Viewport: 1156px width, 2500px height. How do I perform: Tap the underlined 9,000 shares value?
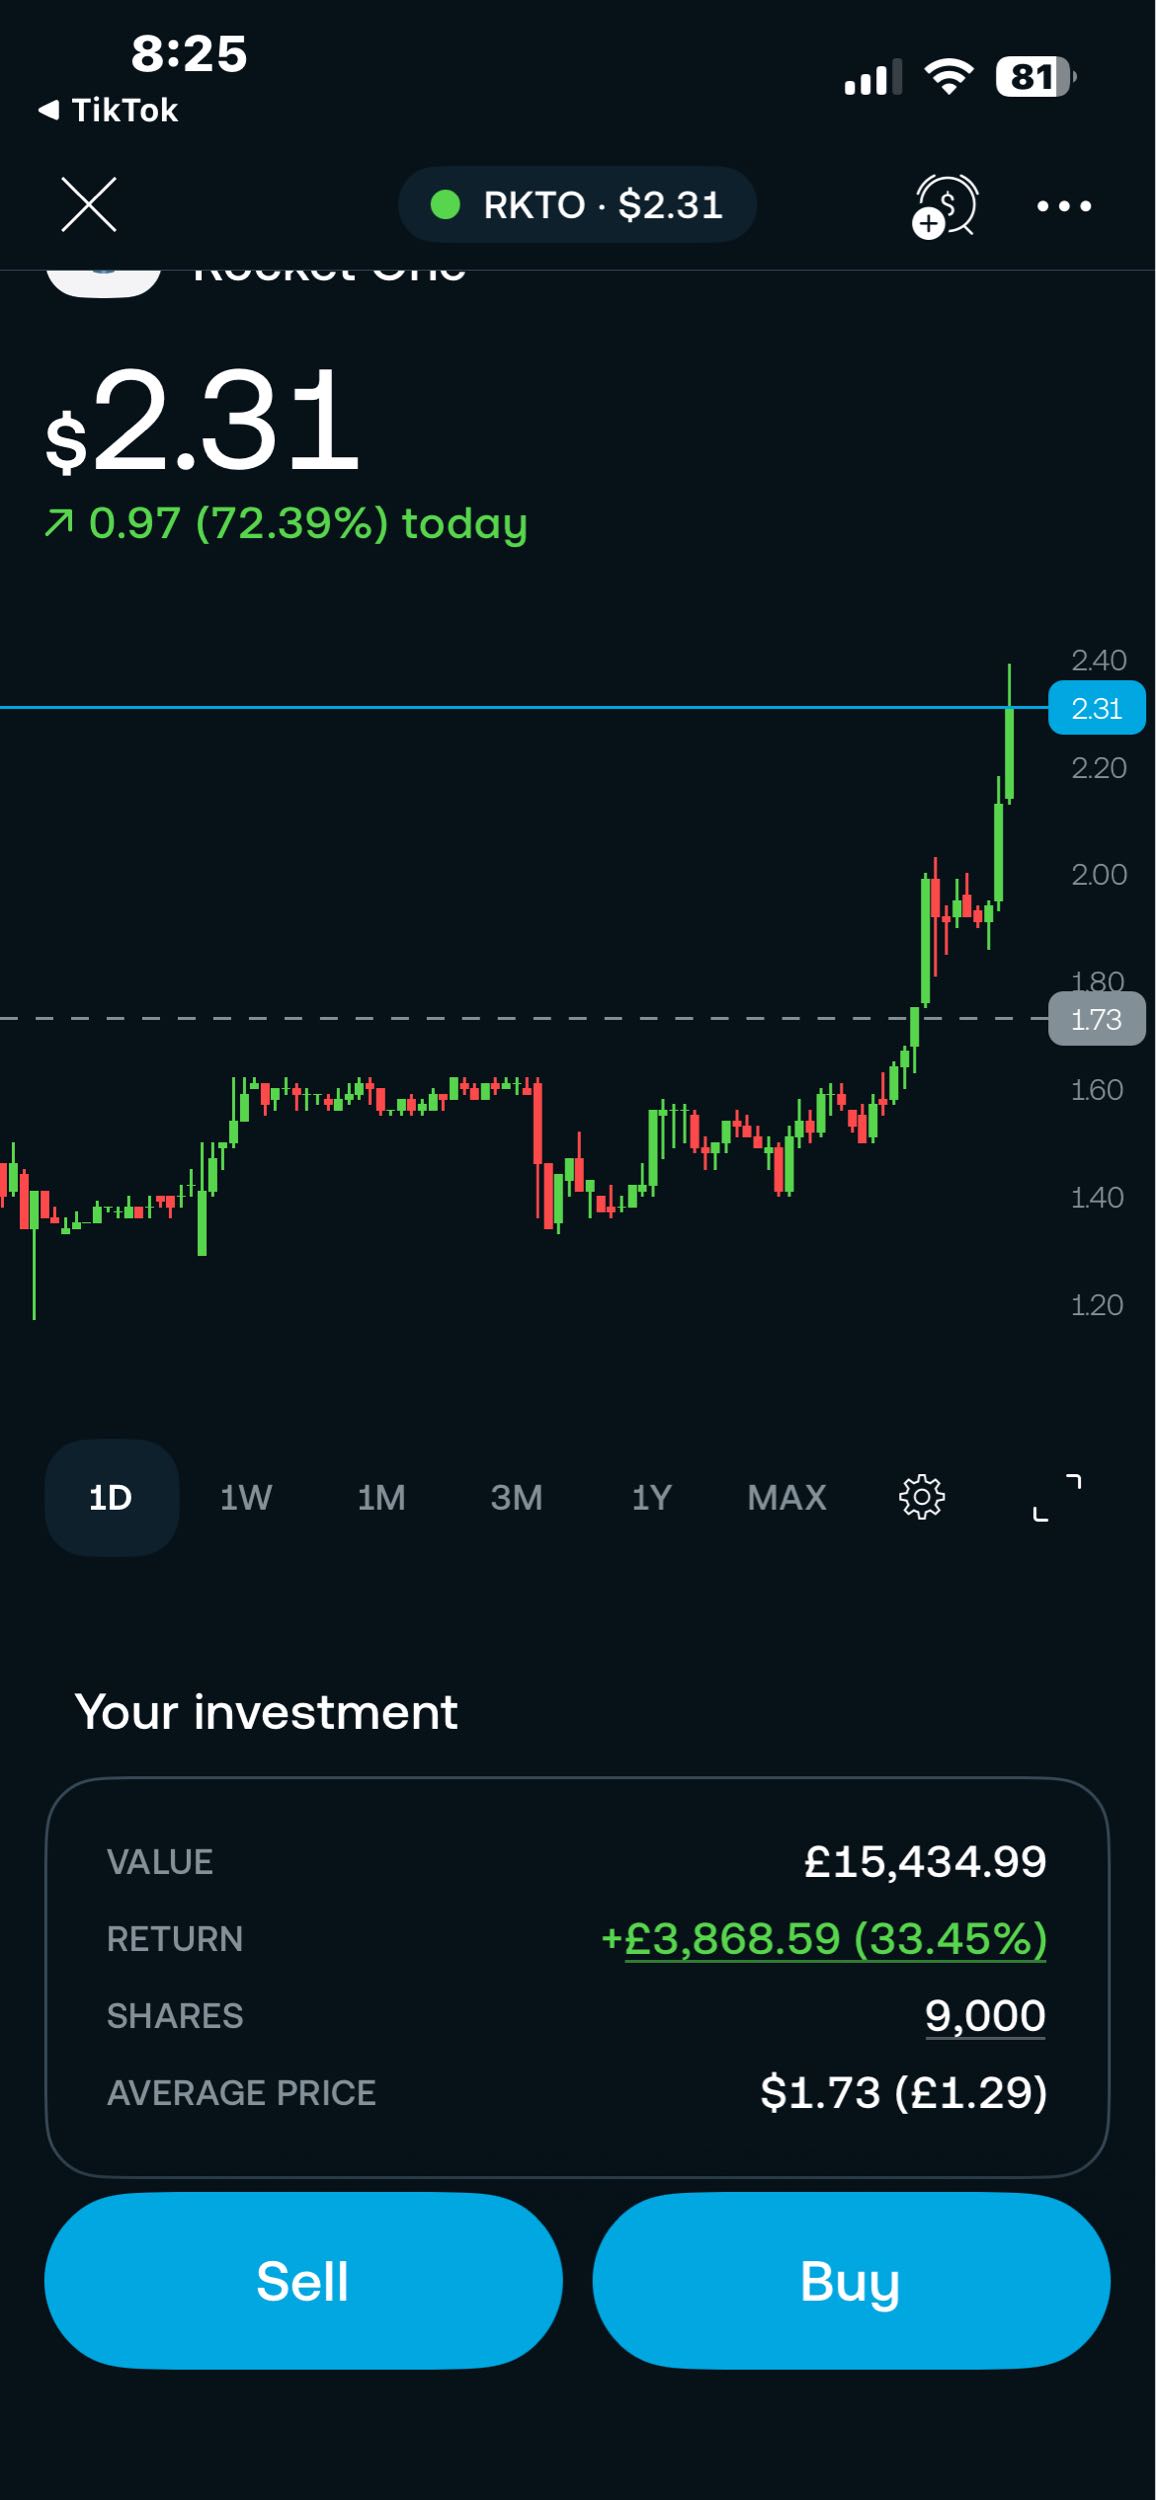coord(985,2015)
